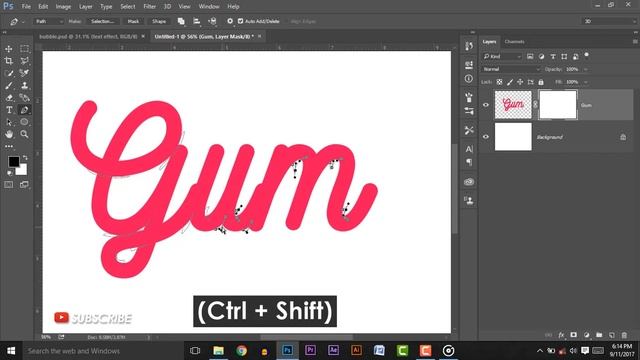Image resolution: width=640 pixels, height=360 pixels.
Task: Turn layer filtering on or off
Action: tap(587, 55)
